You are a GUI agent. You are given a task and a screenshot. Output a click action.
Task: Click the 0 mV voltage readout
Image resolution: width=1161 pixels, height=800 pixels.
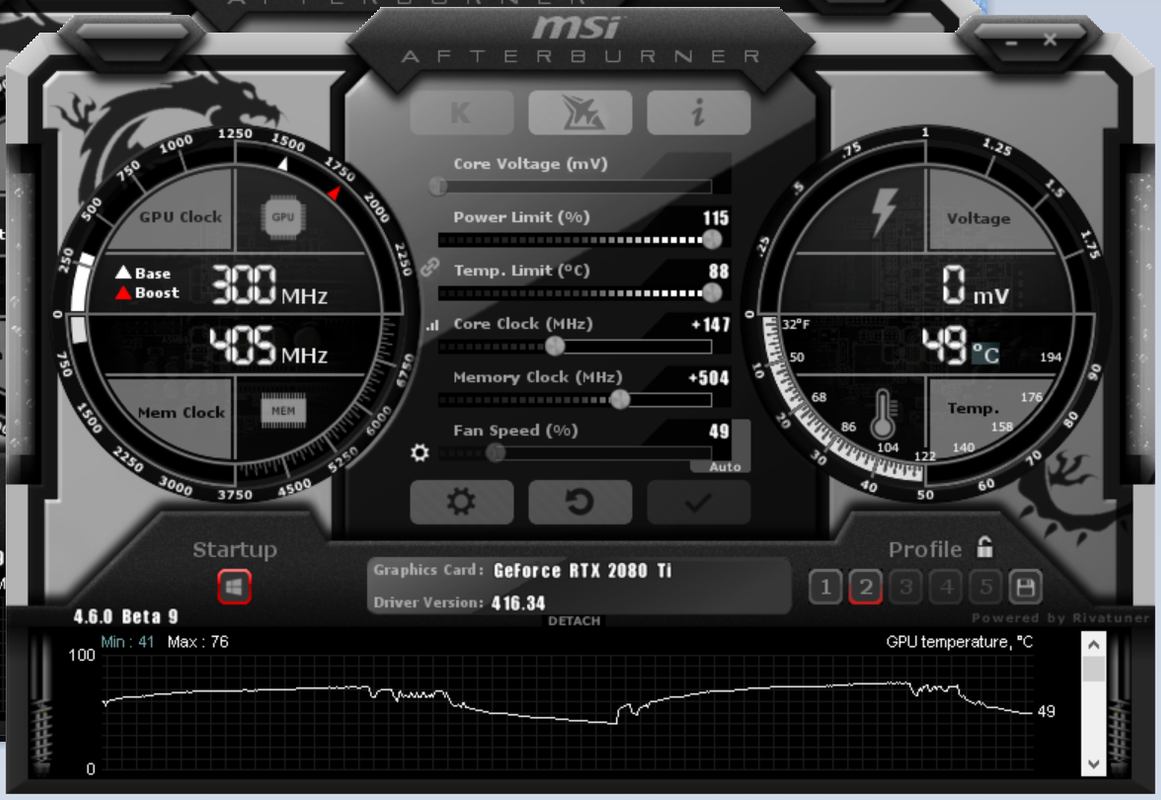coord(976,286)
